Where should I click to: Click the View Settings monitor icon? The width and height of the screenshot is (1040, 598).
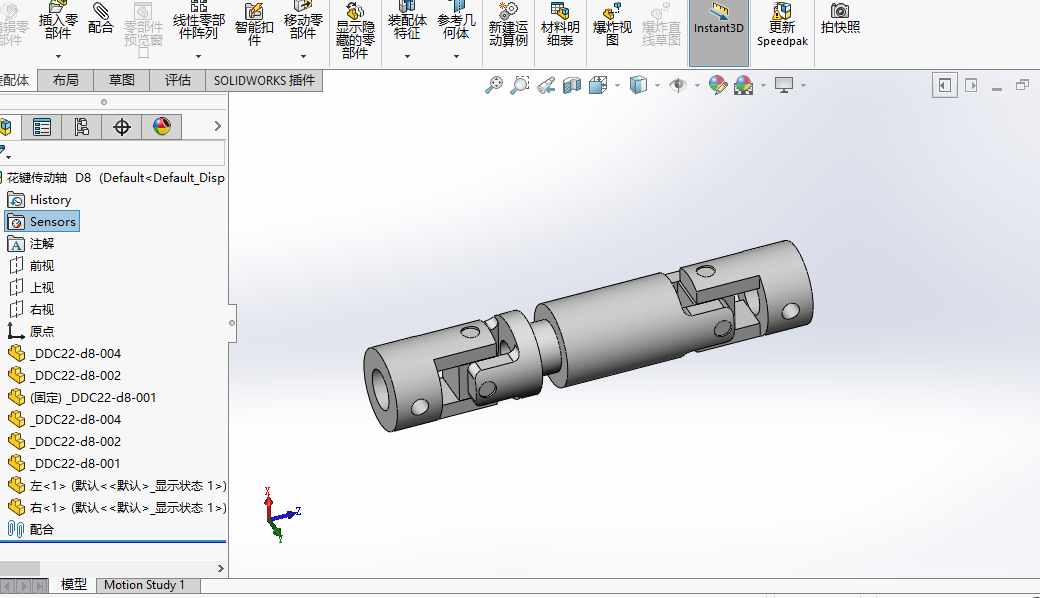click(x=784, y=85)
